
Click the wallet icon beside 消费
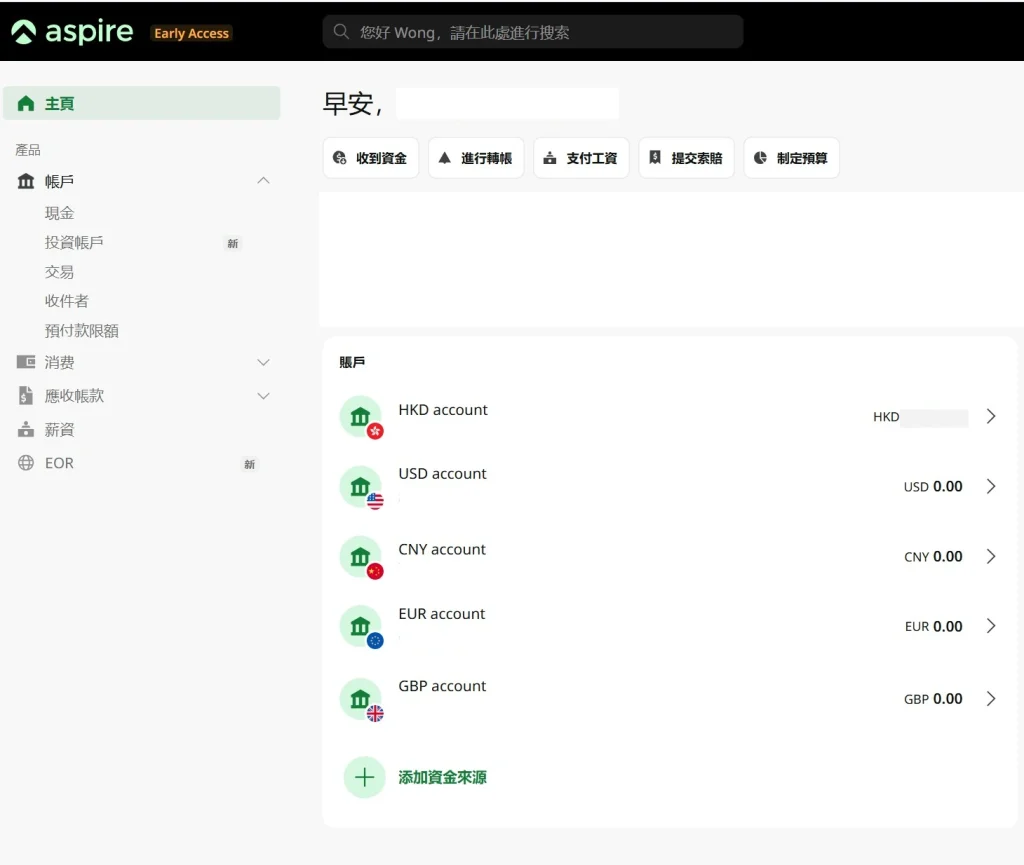(x=26, y=362)
